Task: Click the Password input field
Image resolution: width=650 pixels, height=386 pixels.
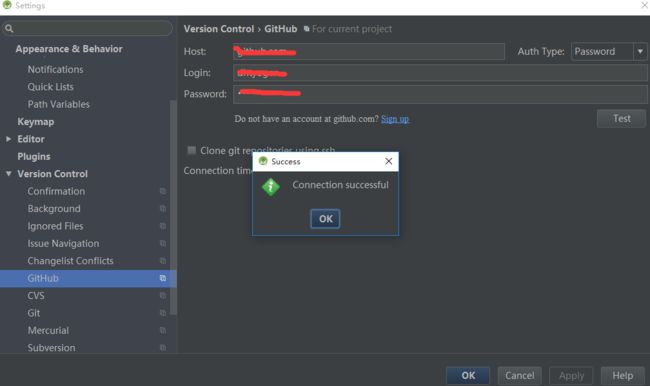Action: pyautogui.click(x=440, y=94)
